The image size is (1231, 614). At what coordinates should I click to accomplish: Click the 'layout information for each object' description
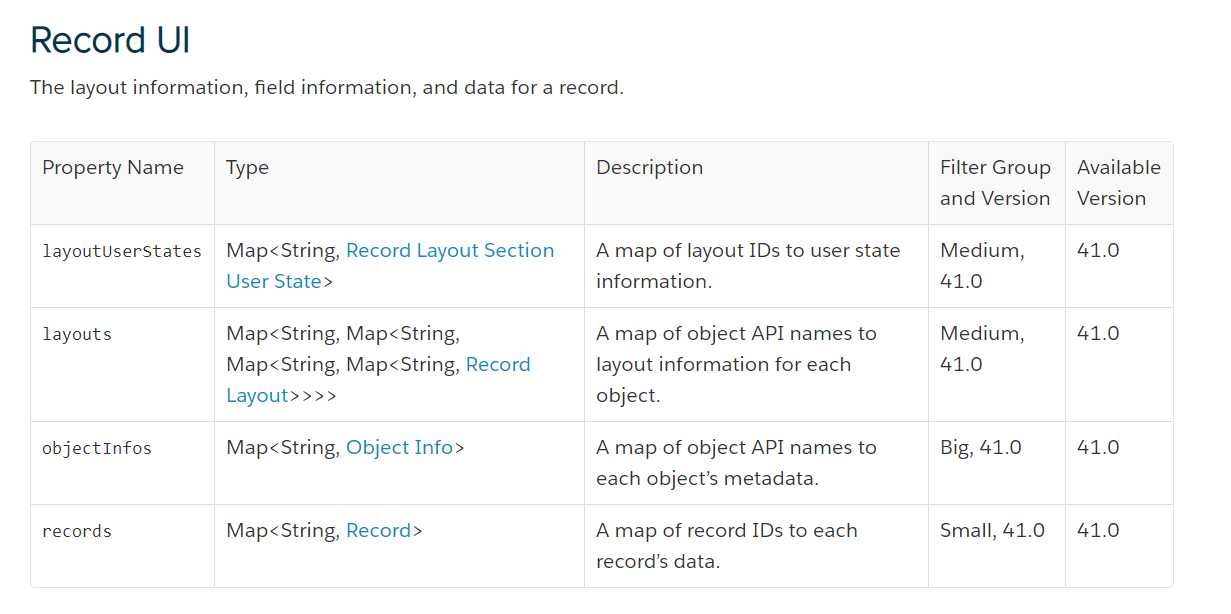[x=736, y=364]
